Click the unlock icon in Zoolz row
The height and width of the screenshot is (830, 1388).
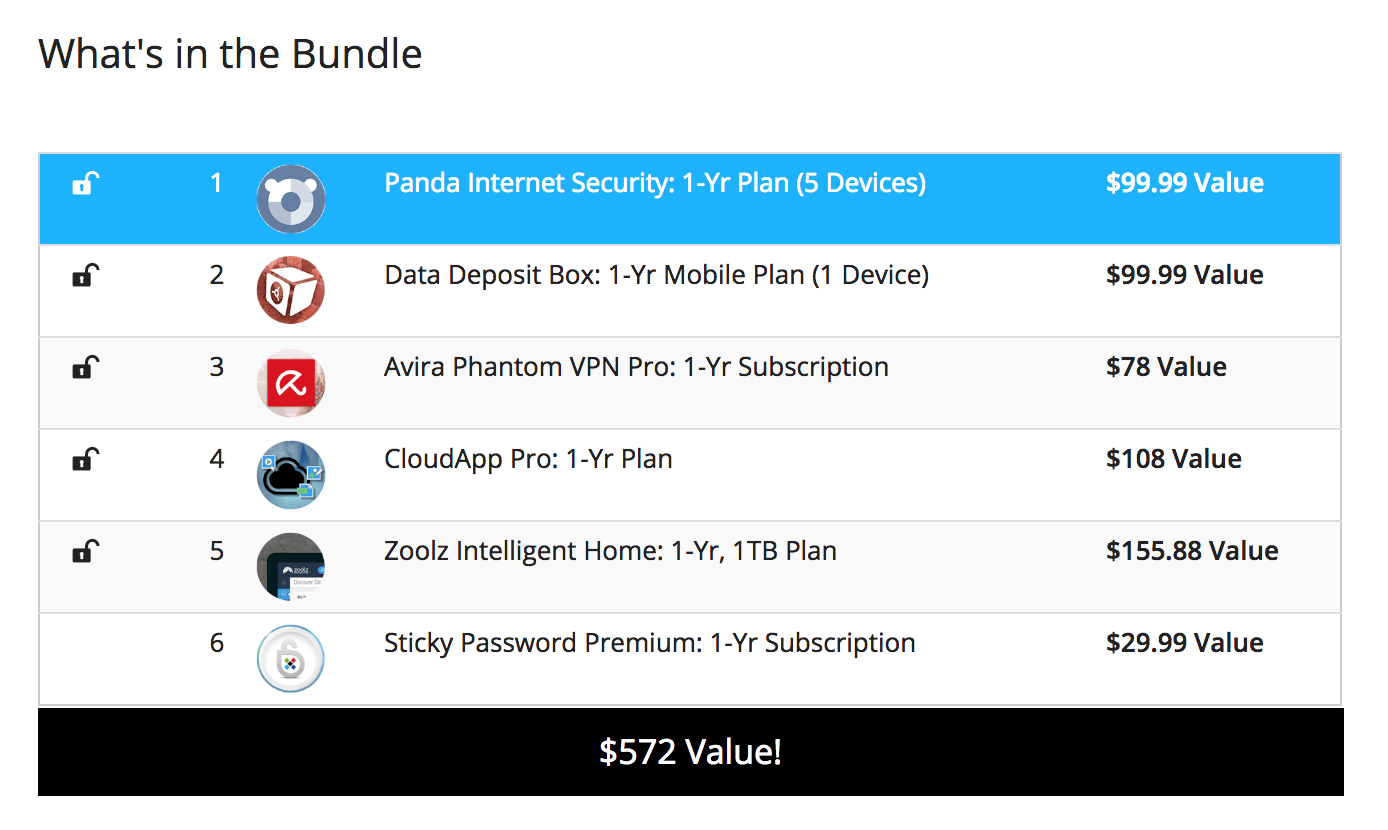[x=86, y=552]
